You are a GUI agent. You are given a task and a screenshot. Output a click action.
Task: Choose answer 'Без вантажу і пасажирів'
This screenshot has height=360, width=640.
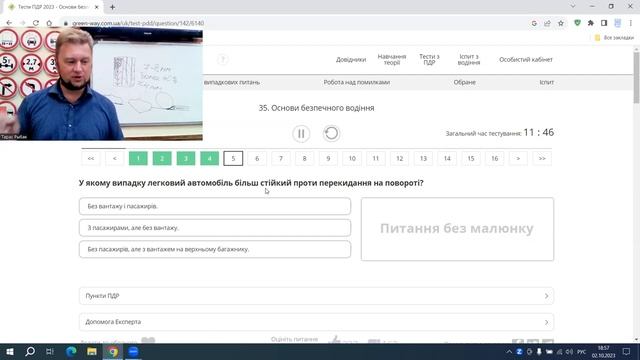(x=215, y=206)
